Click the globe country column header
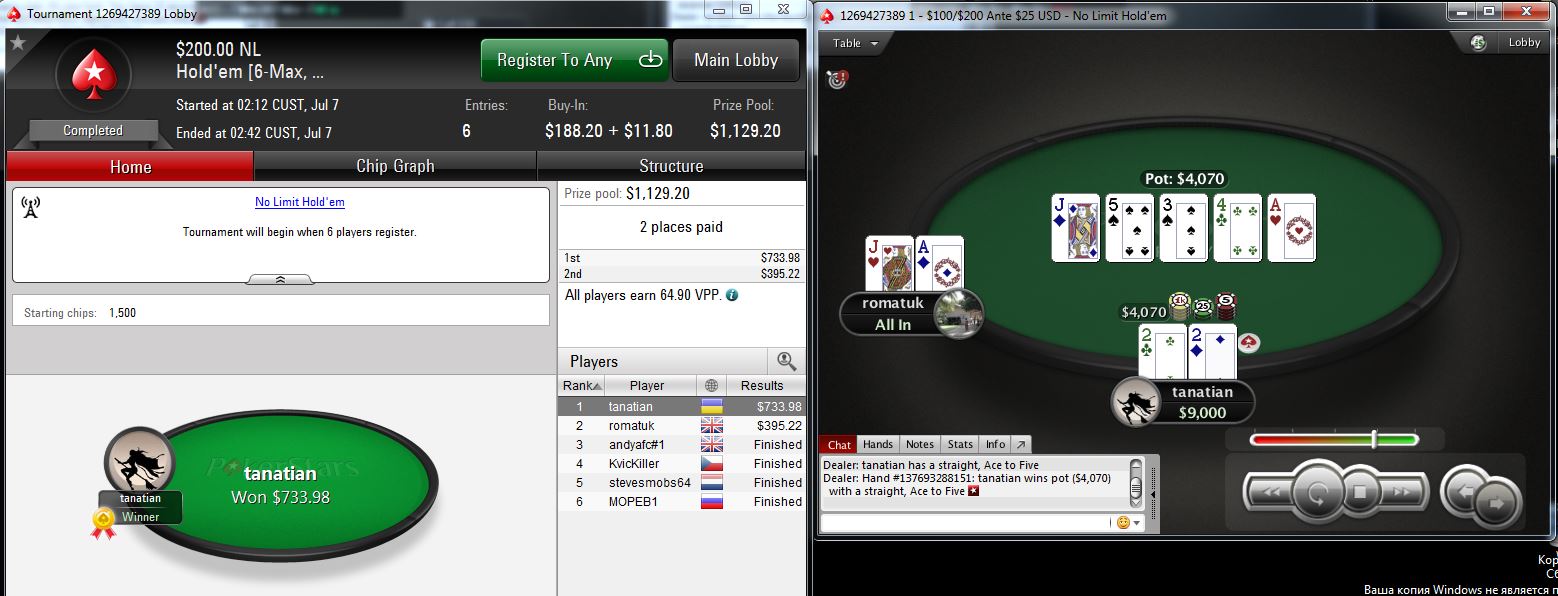 (711, 385)
